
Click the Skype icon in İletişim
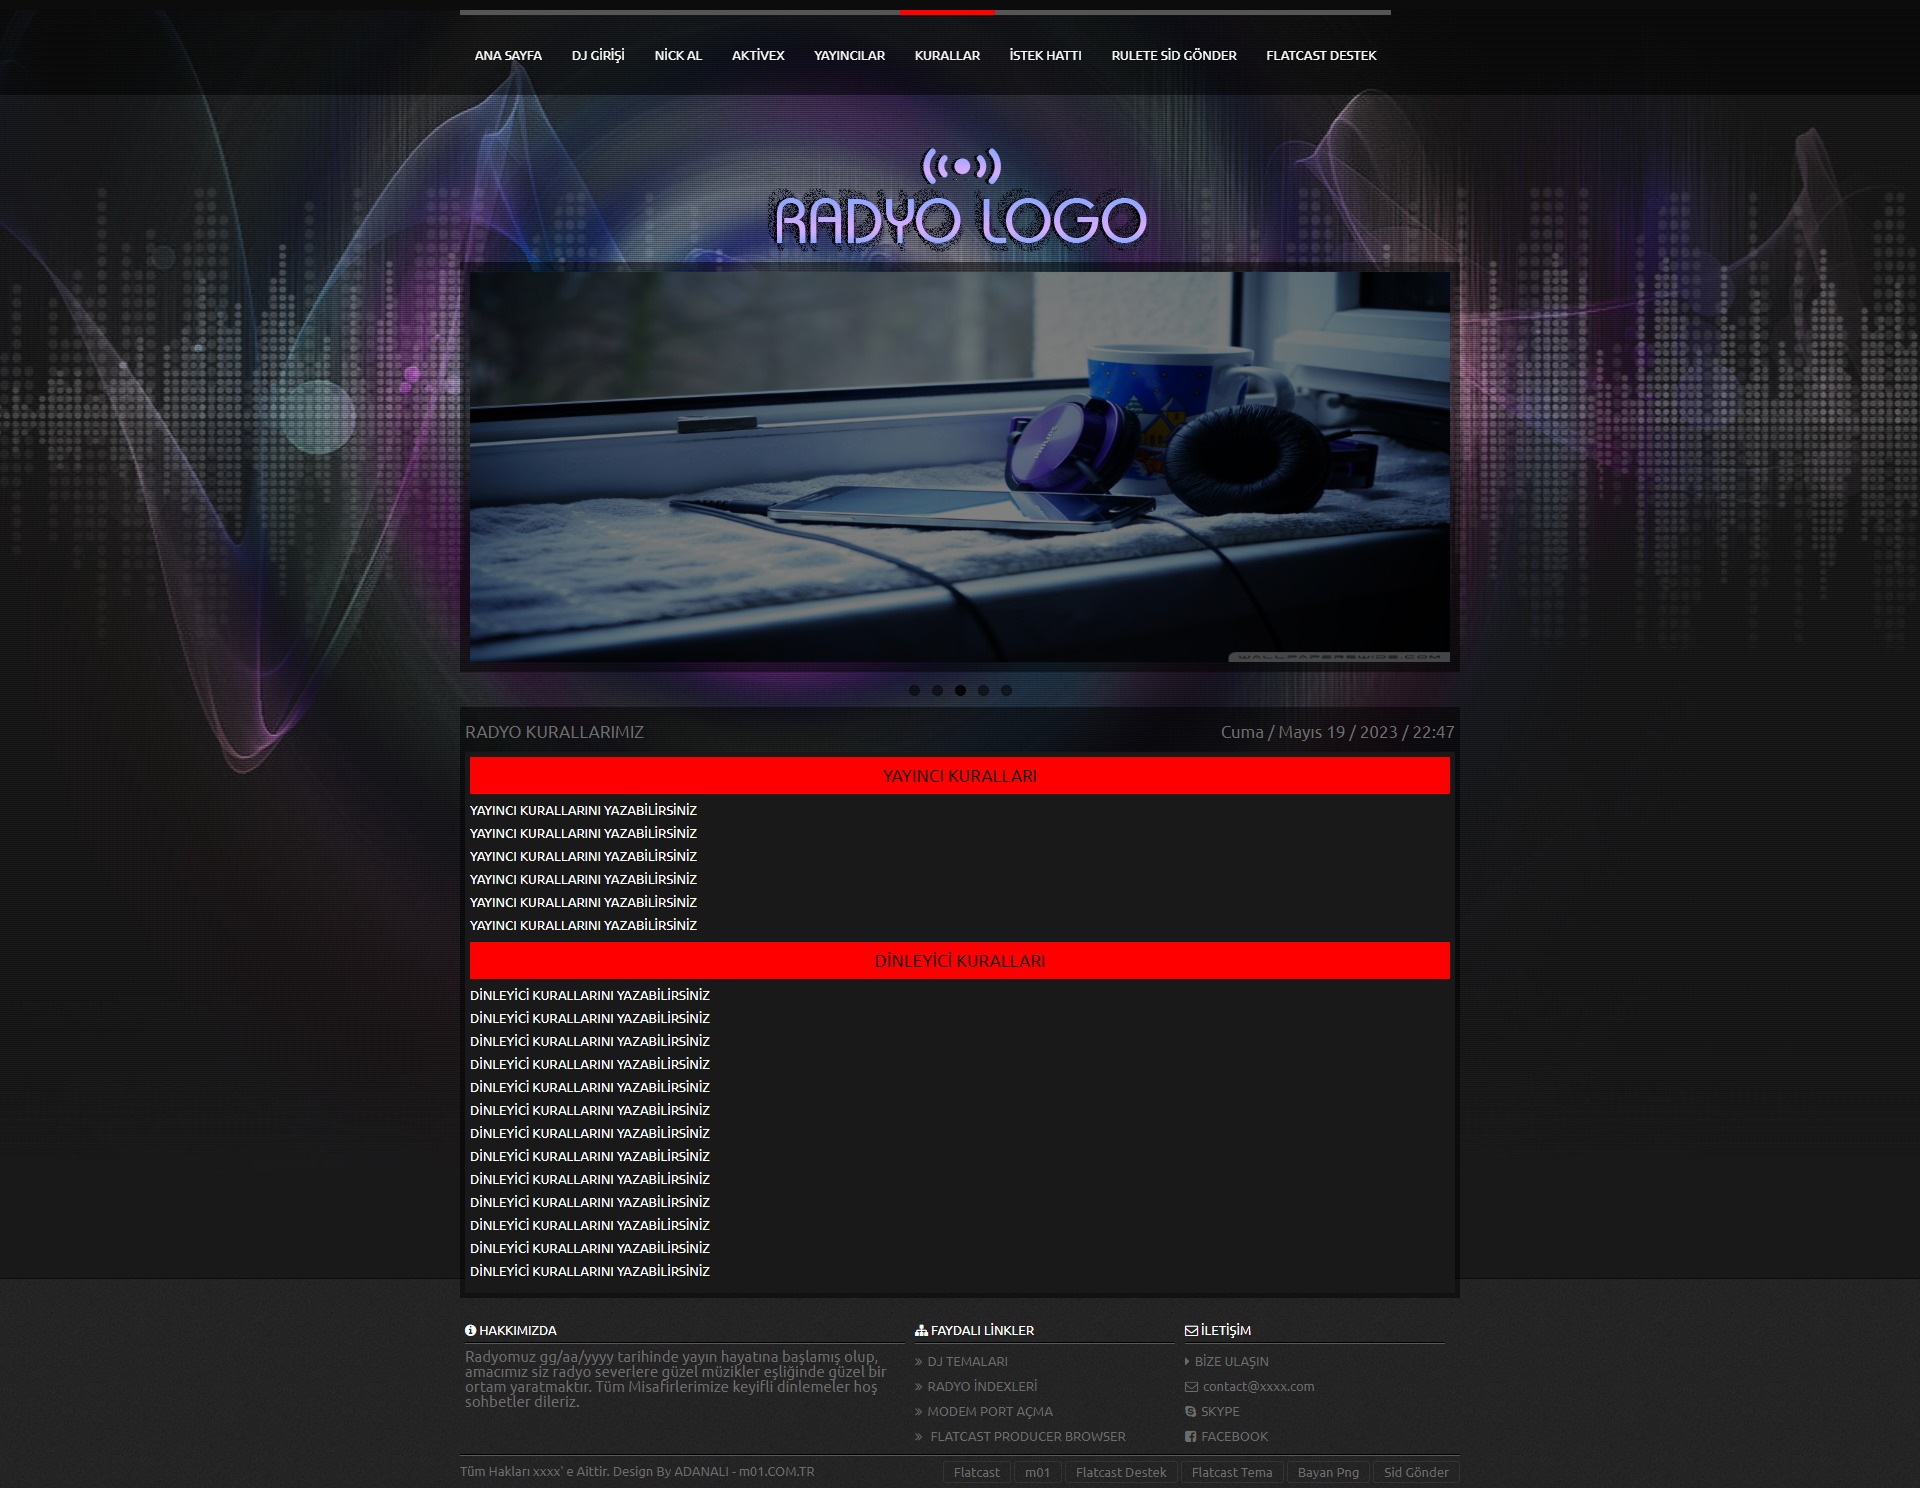pyautogui.click(x=1190, y=1411)
